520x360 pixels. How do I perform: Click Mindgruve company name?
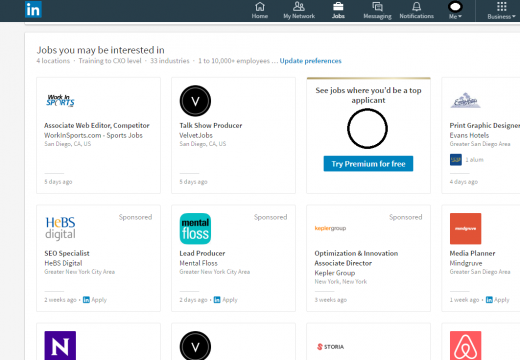coord(466,263)
